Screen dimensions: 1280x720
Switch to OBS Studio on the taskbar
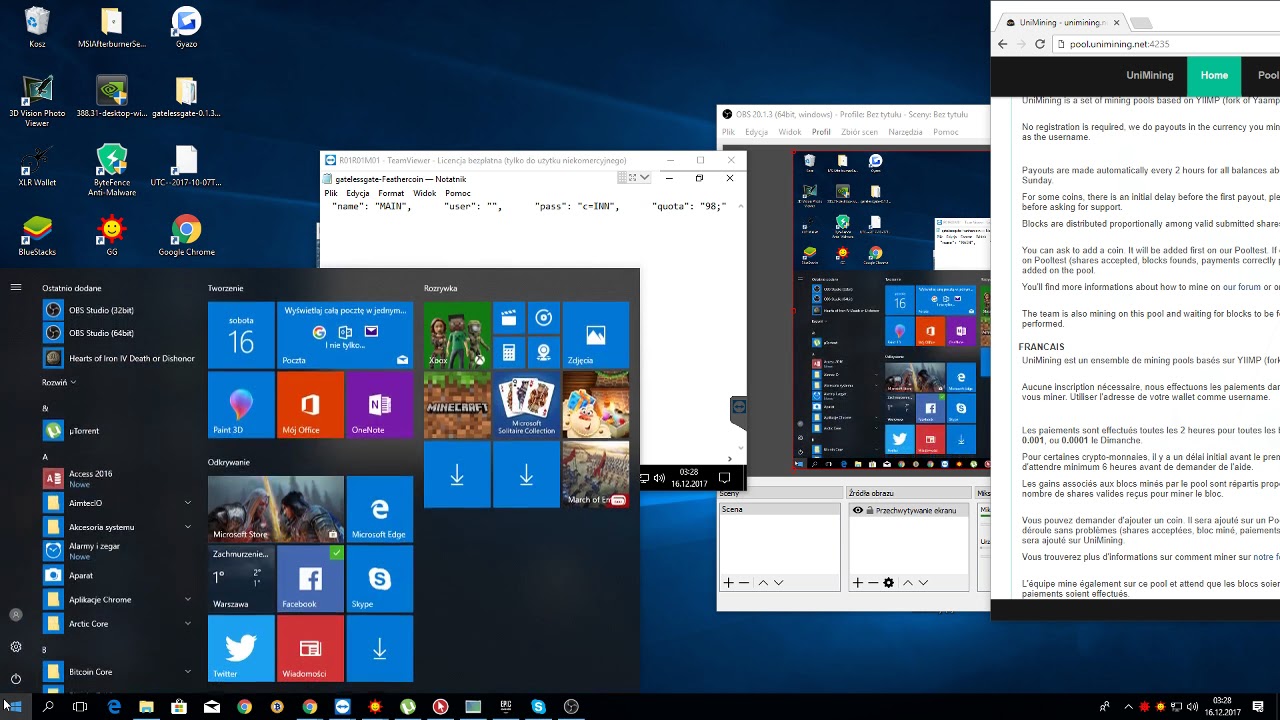click(571, 707)
